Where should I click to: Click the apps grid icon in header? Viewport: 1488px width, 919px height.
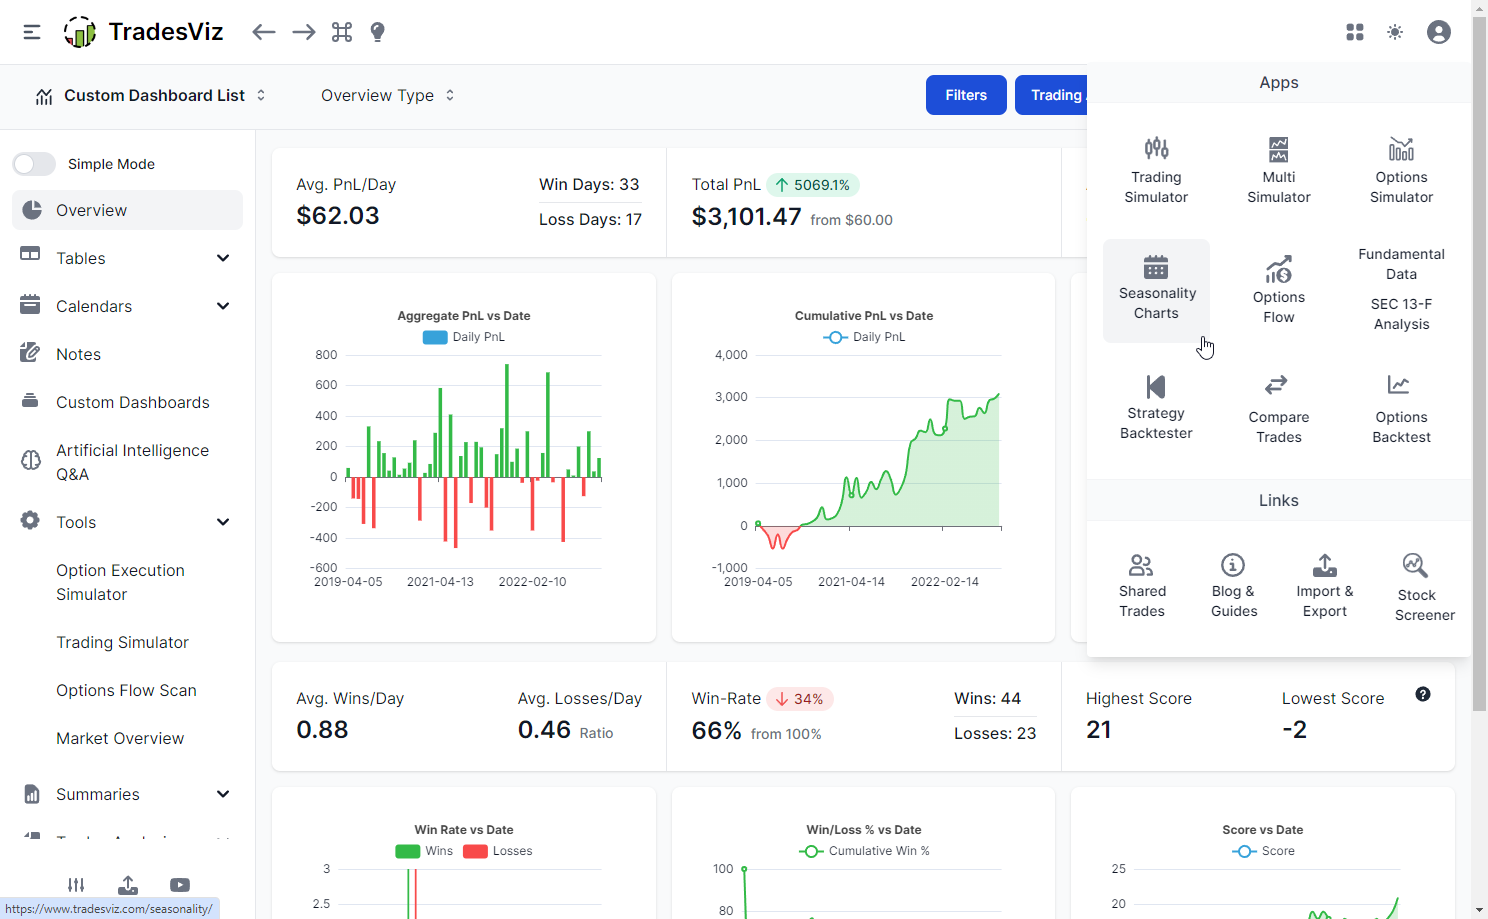coord(1355,32)
